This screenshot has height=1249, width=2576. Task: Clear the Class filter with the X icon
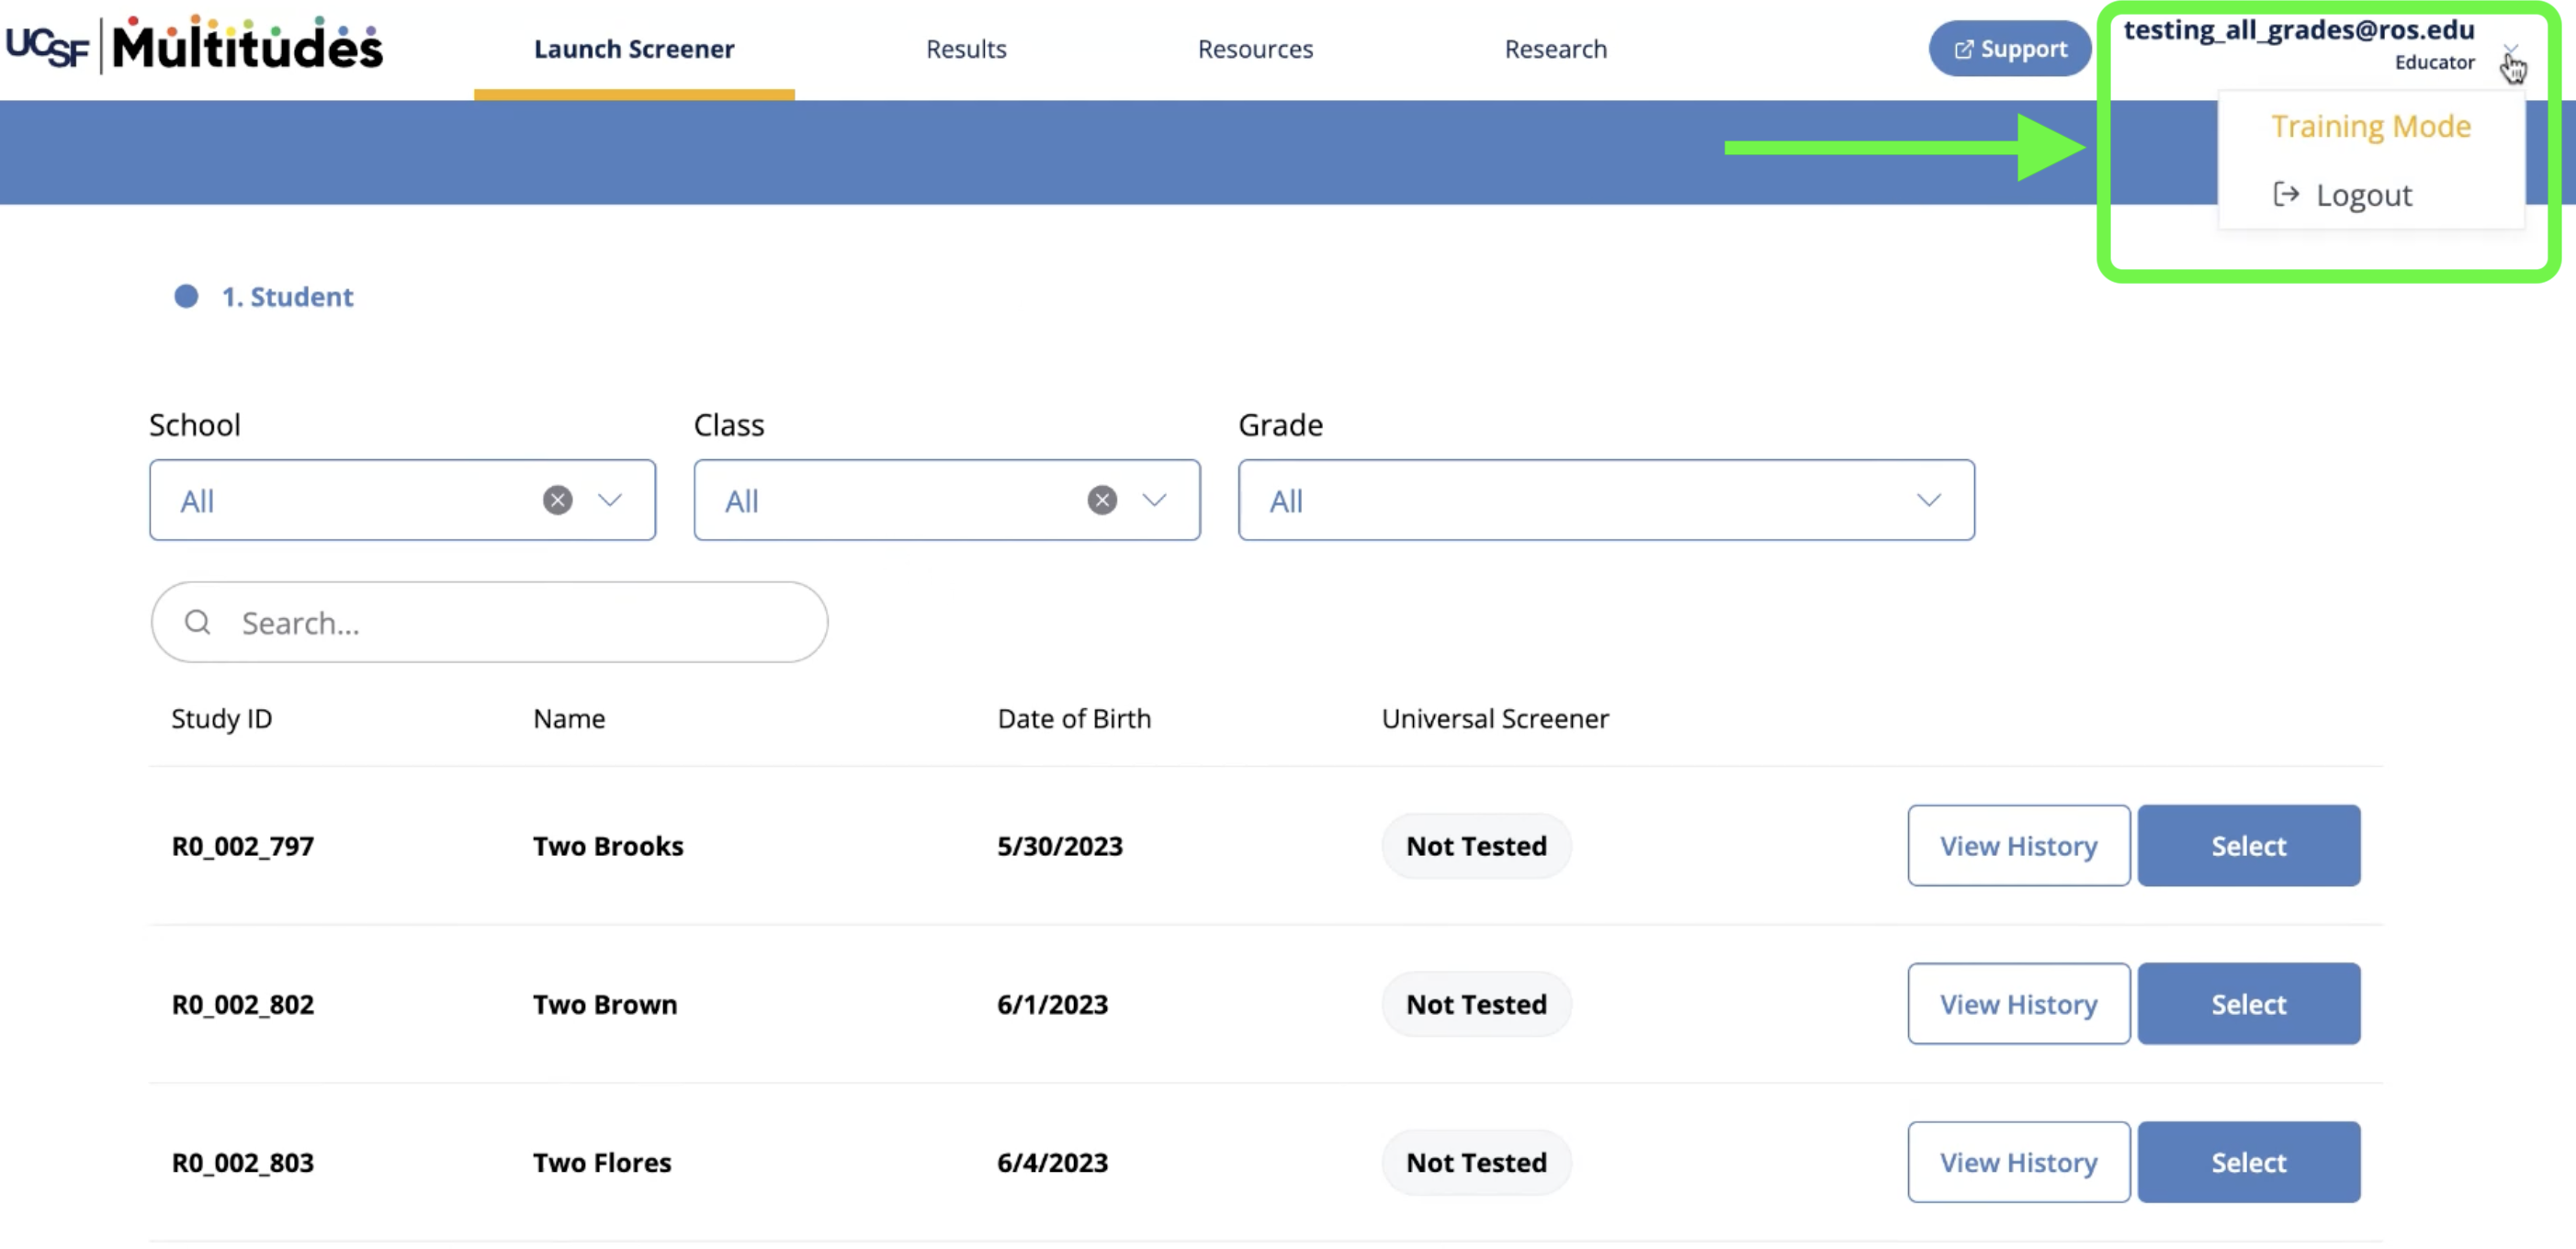click(1102, 500)
